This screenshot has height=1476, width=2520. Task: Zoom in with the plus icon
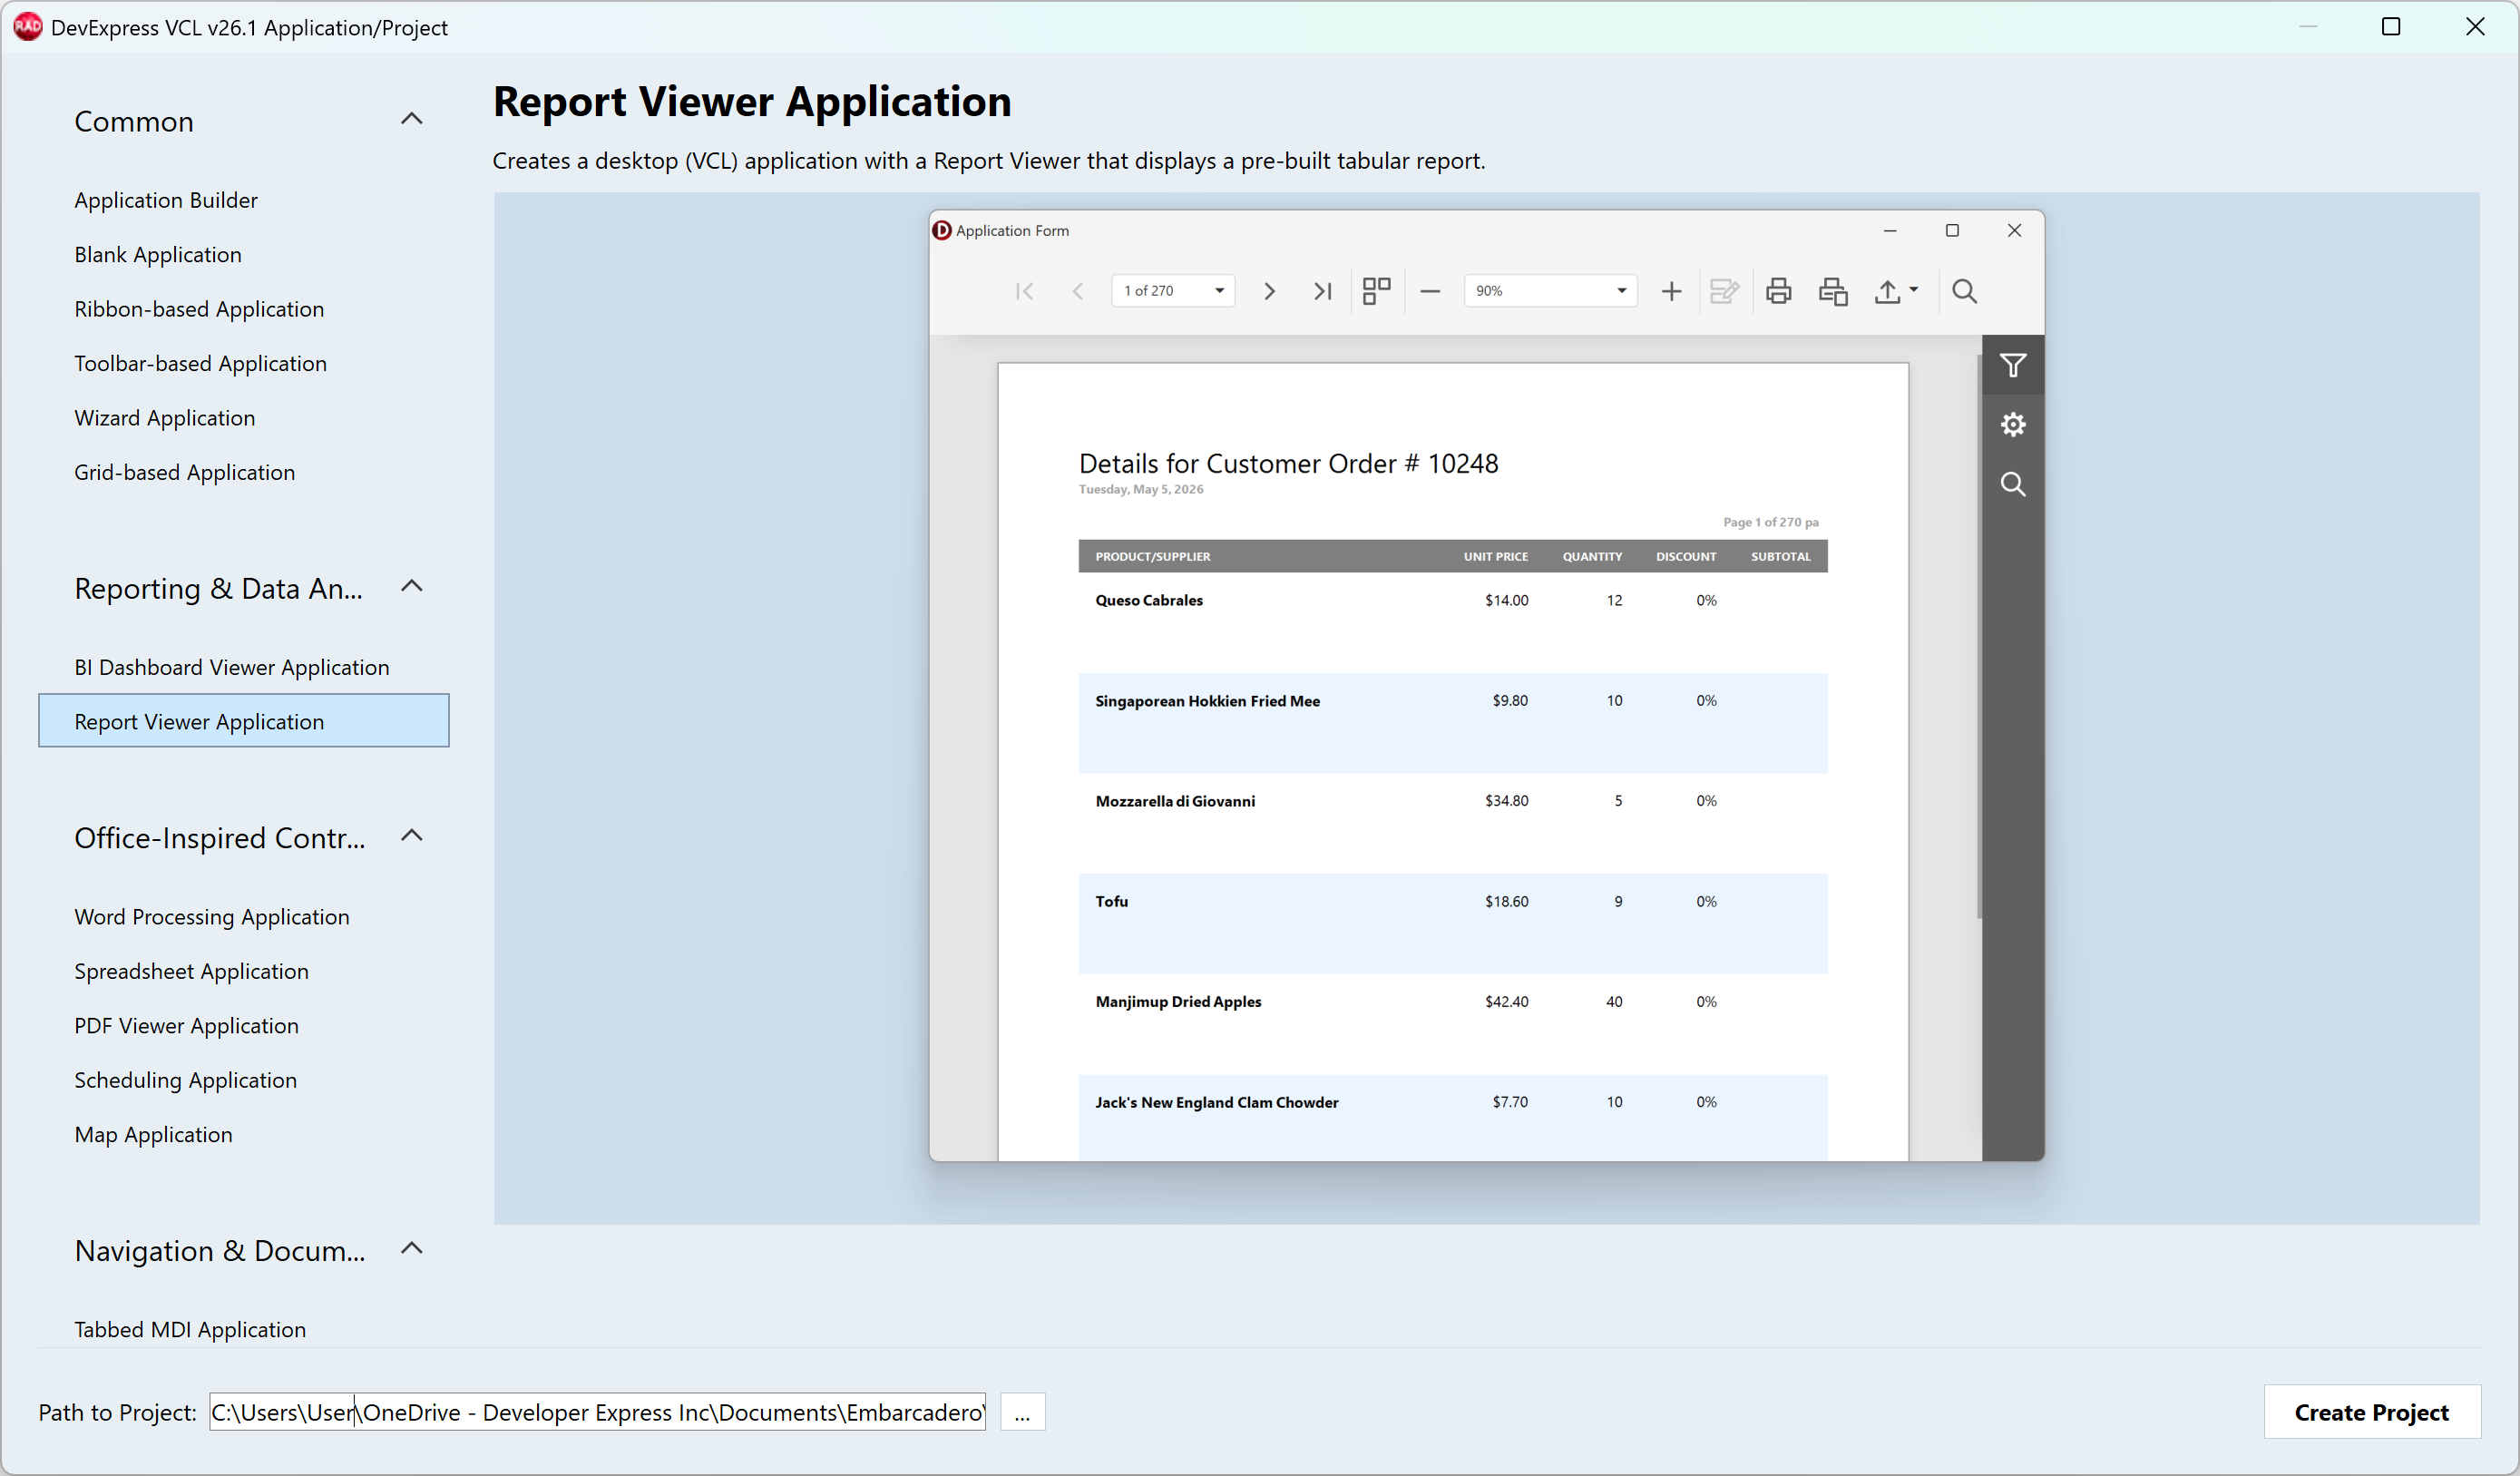click(1671, 291)
